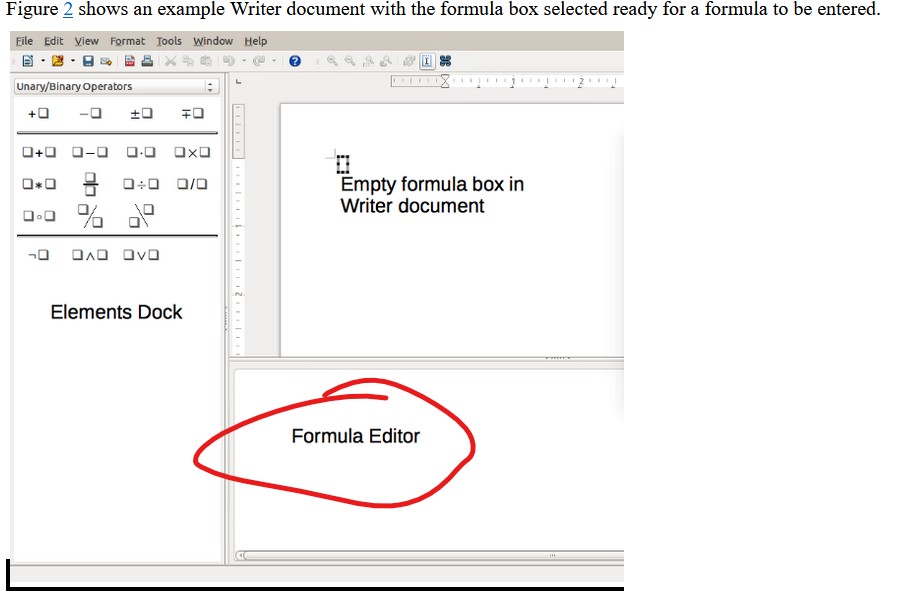Click the Cut scissors icon
This screenshot has width=917, height=597.
[x=170, y=61]
